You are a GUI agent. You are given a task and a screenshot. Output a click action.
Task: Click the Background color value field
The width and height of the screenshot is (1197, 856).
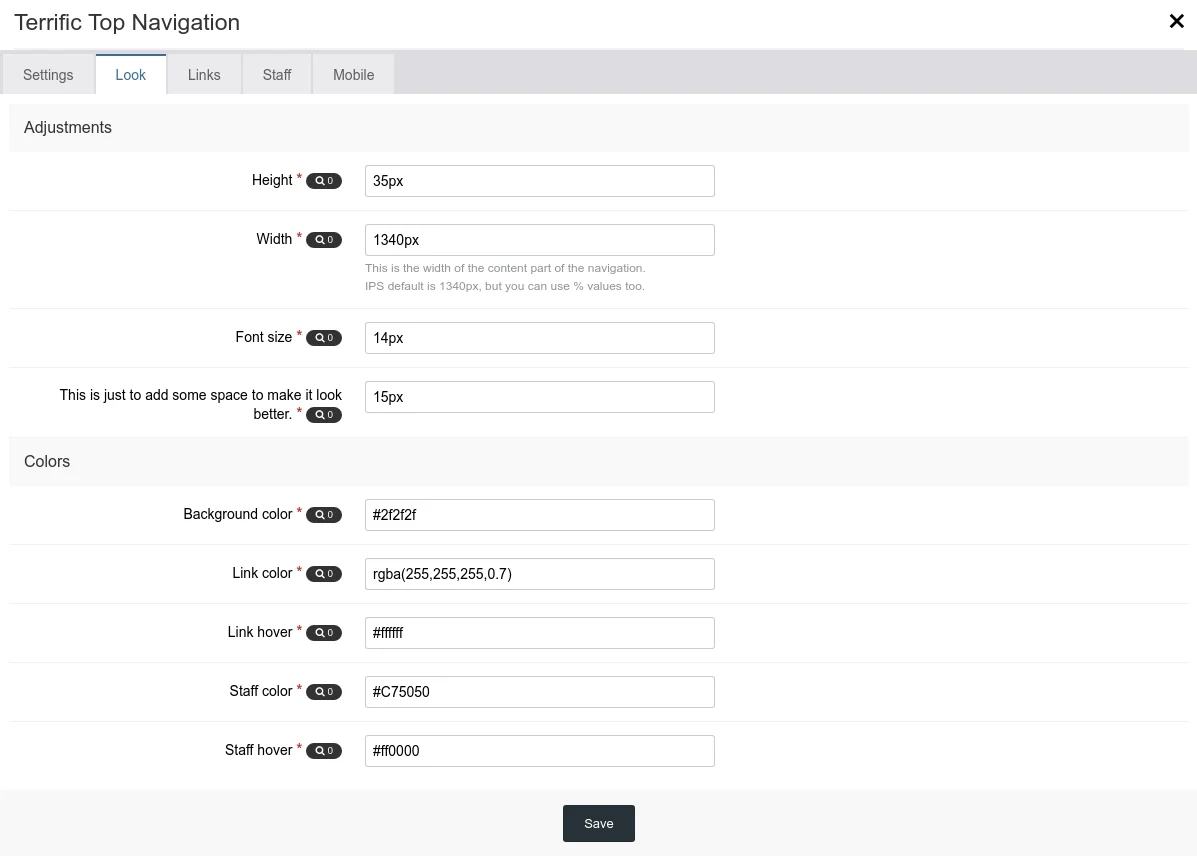[539, 515]
